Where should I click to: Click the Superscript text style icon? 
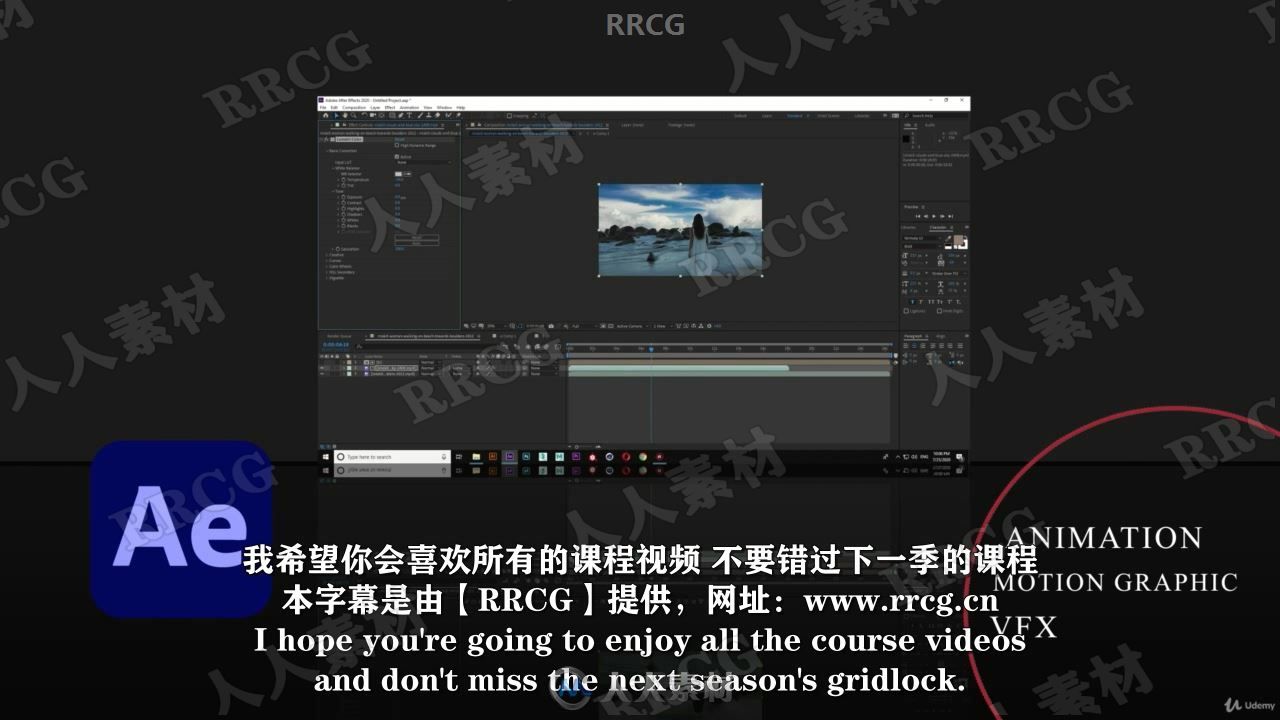point(949,302)
